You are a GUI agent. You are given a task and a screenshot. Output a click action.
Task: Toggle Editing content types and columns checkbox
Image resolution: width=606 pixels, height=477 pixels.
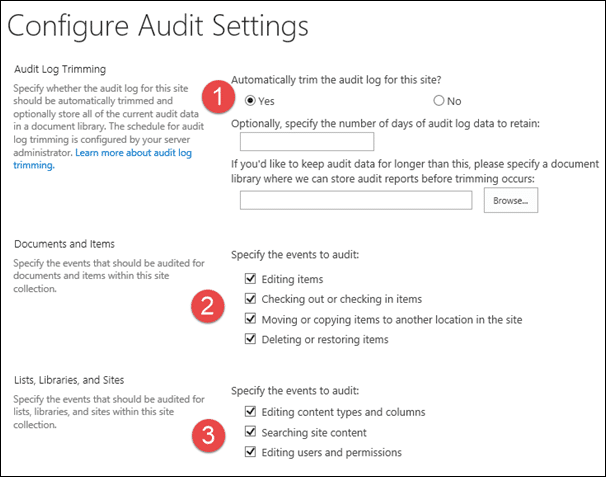(249, 412)
